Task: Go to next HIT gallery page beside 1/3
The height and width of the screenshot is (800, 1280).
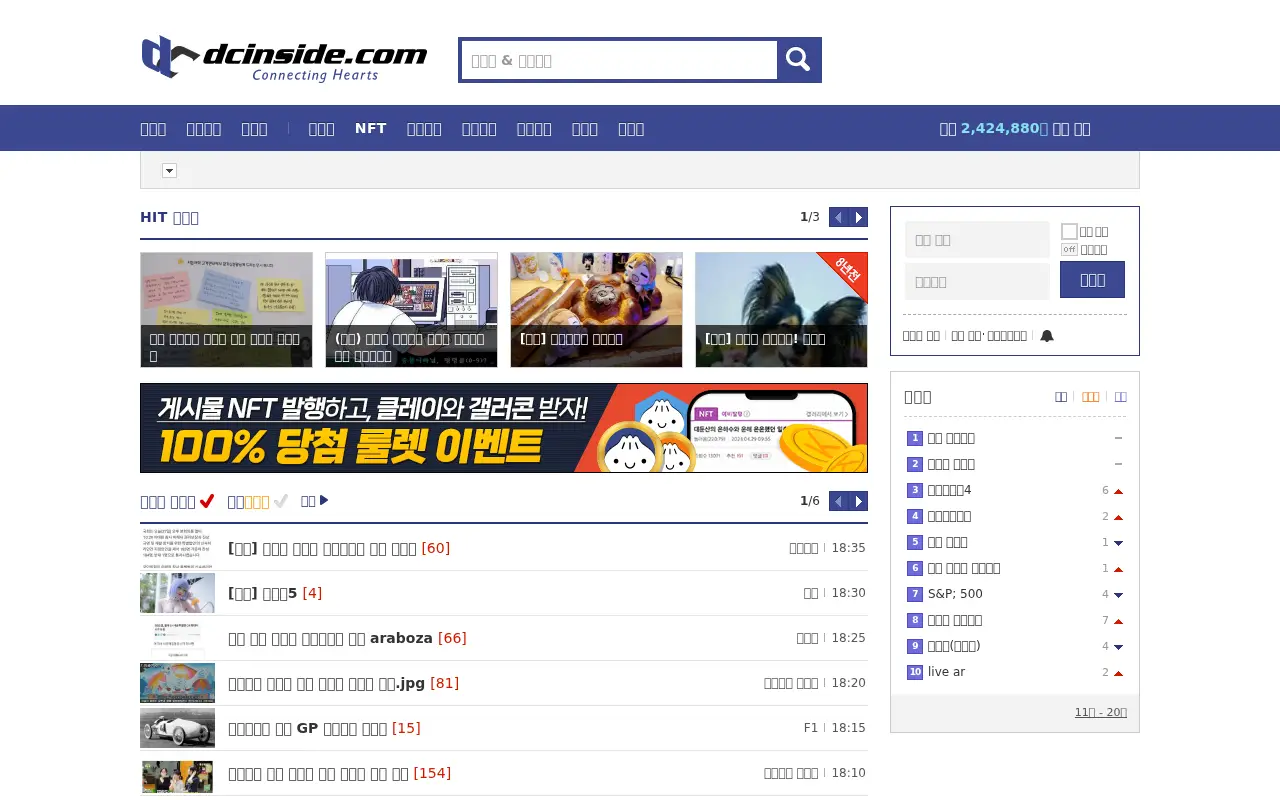Action: click(x=858, y=217)
